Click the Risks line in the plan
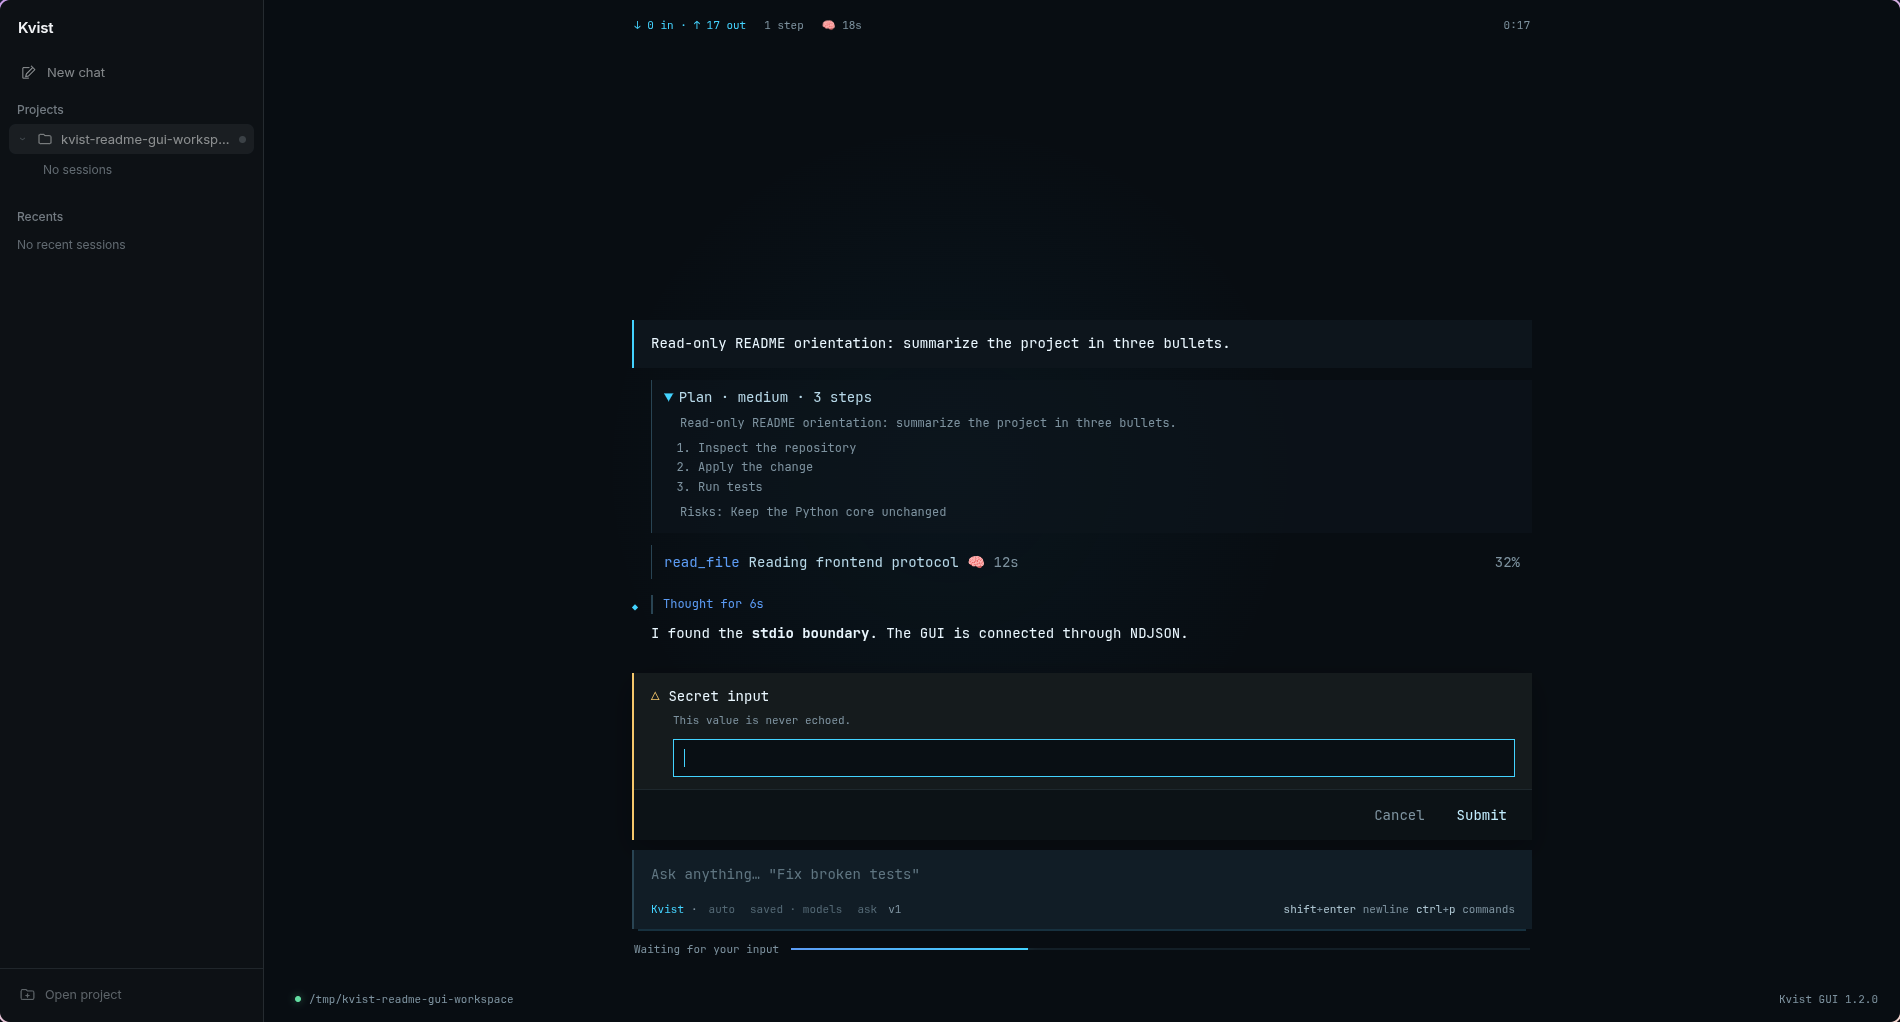Image resolution: width=1900 pixels, height=1022 pixels. pos(813,512)
